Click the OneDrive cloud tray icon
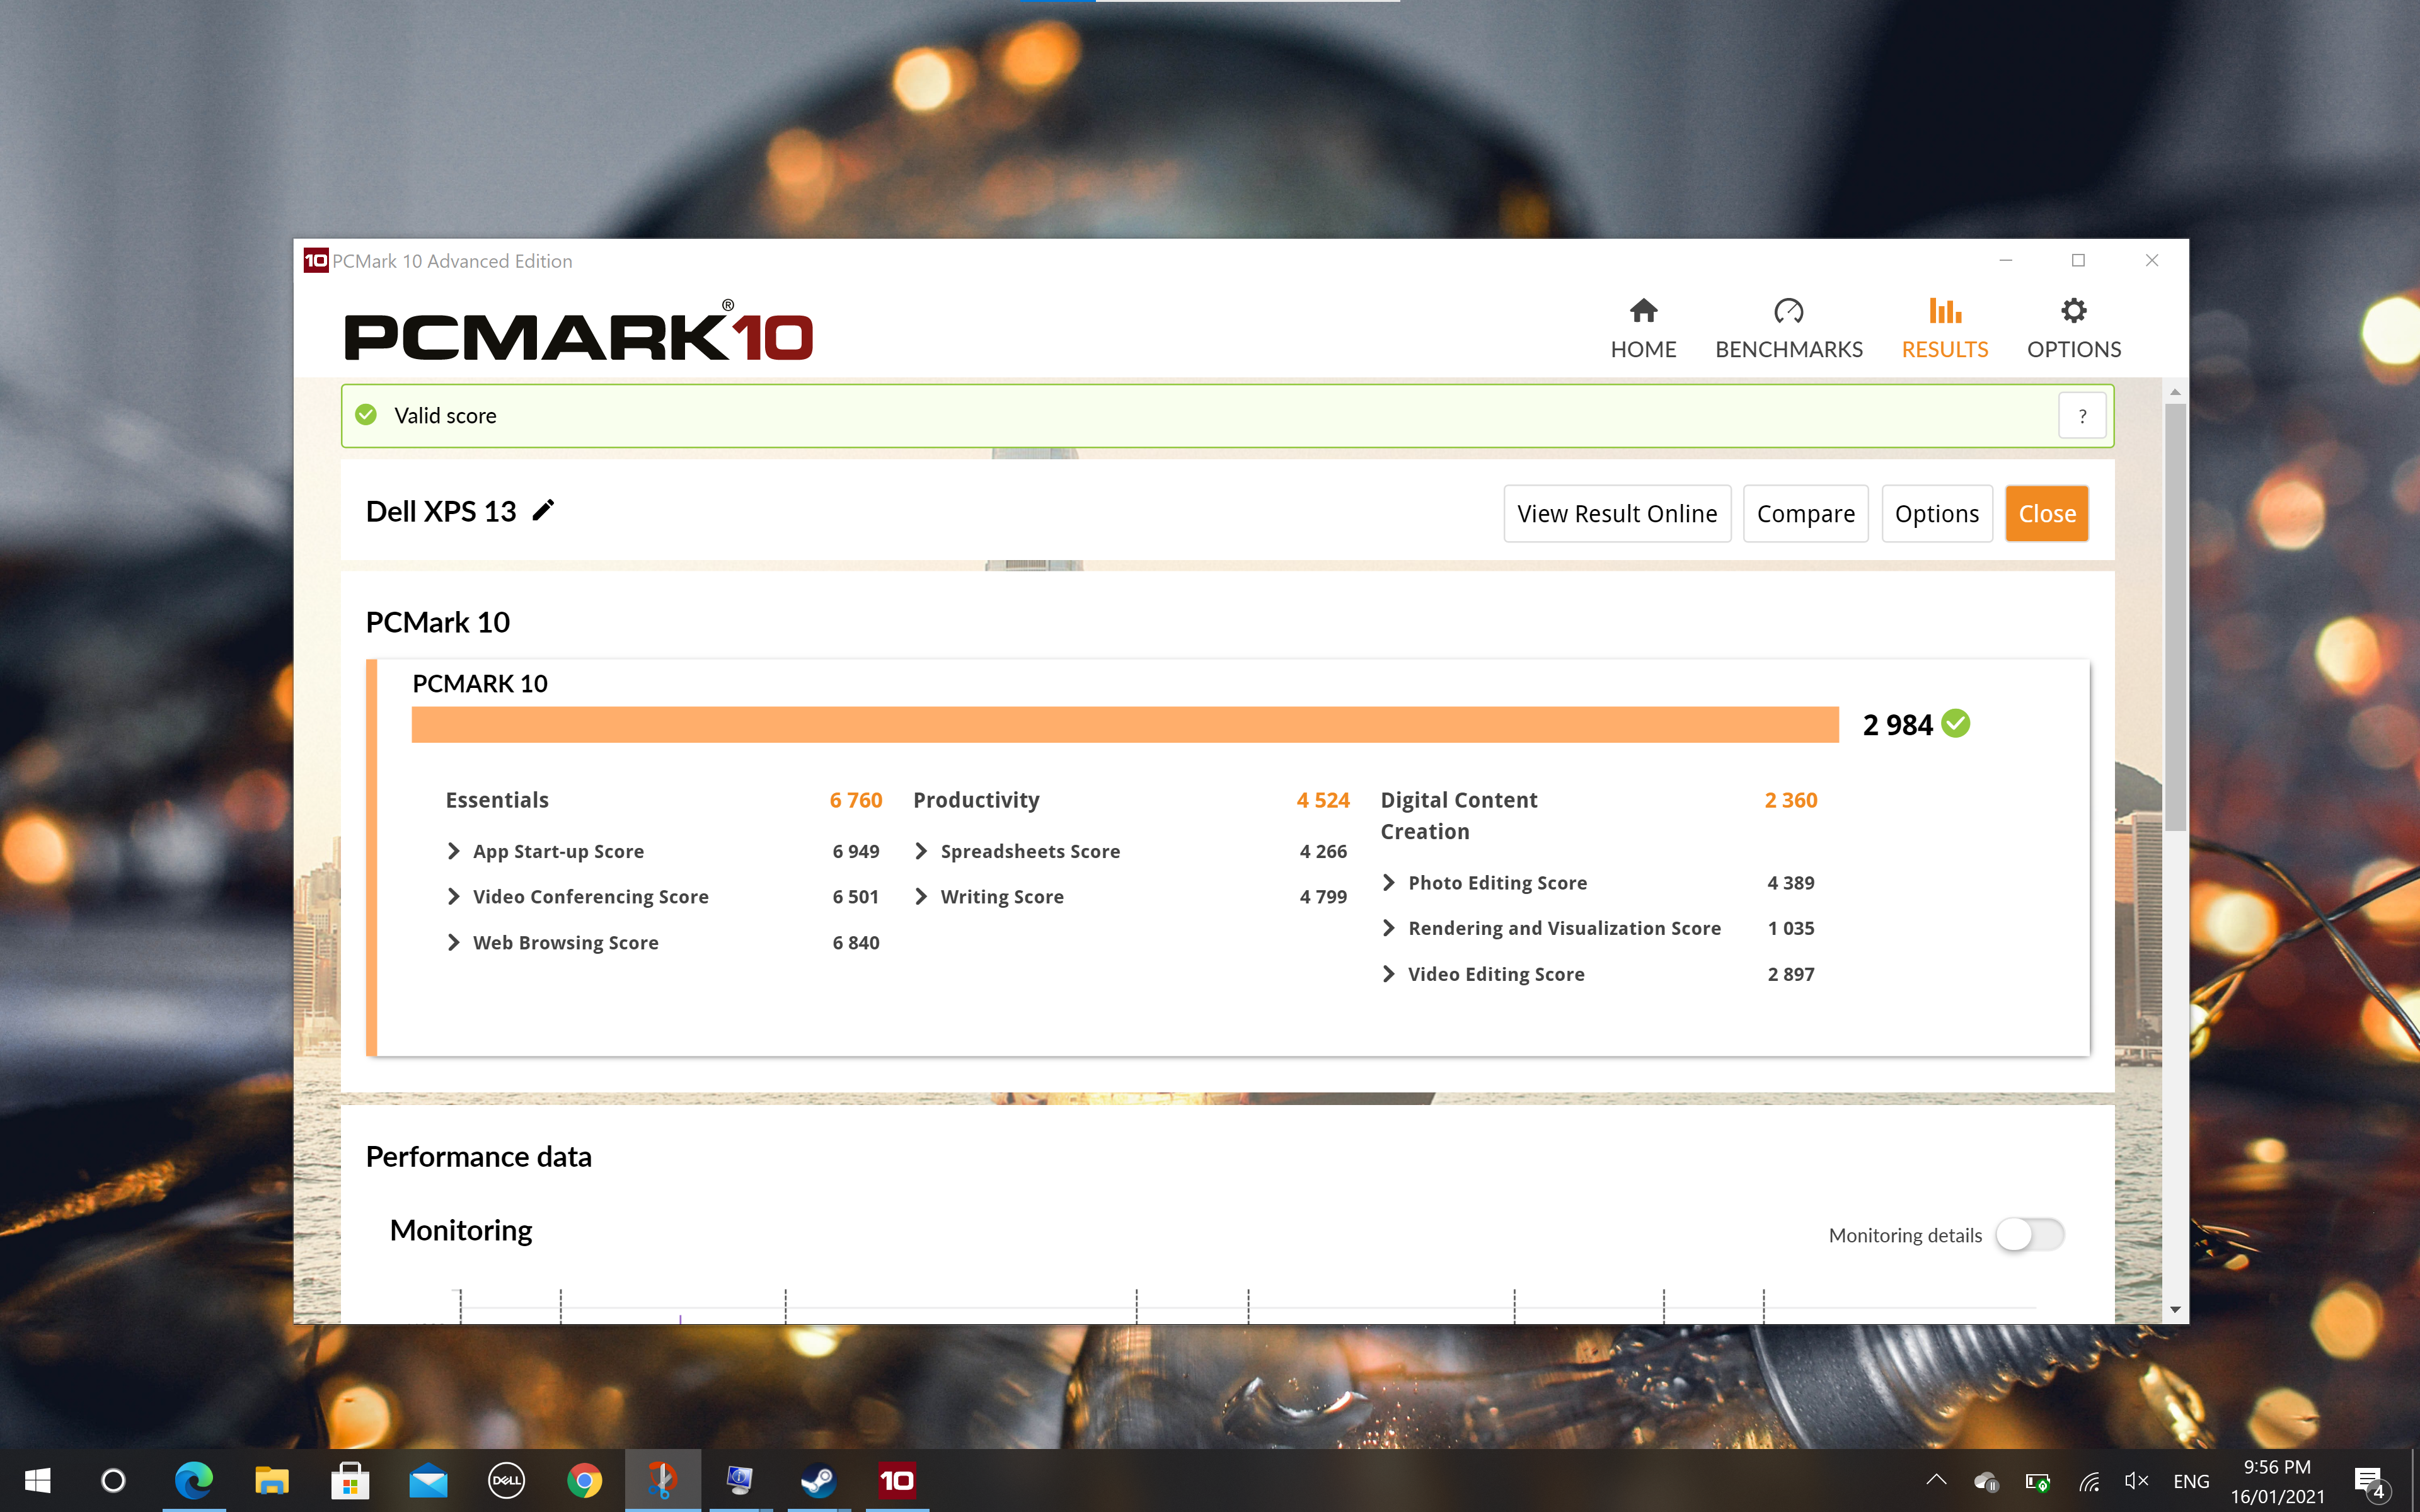The height and width of the screenshot is (1512, 2420). coord(1986,1481)
